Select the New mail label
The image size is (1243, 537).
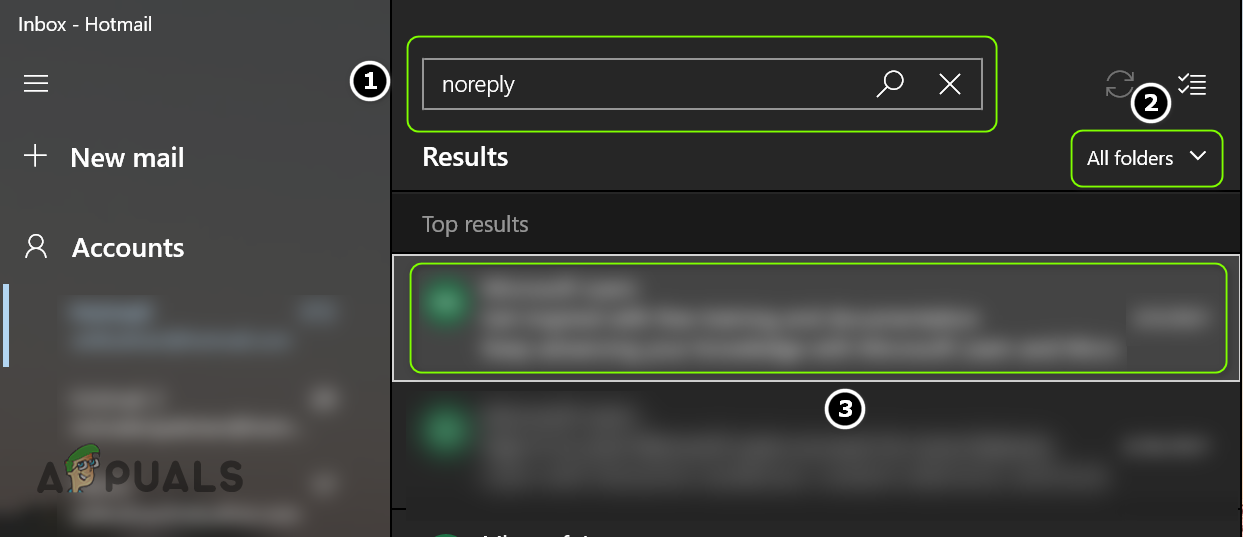(x=127, y=157)
